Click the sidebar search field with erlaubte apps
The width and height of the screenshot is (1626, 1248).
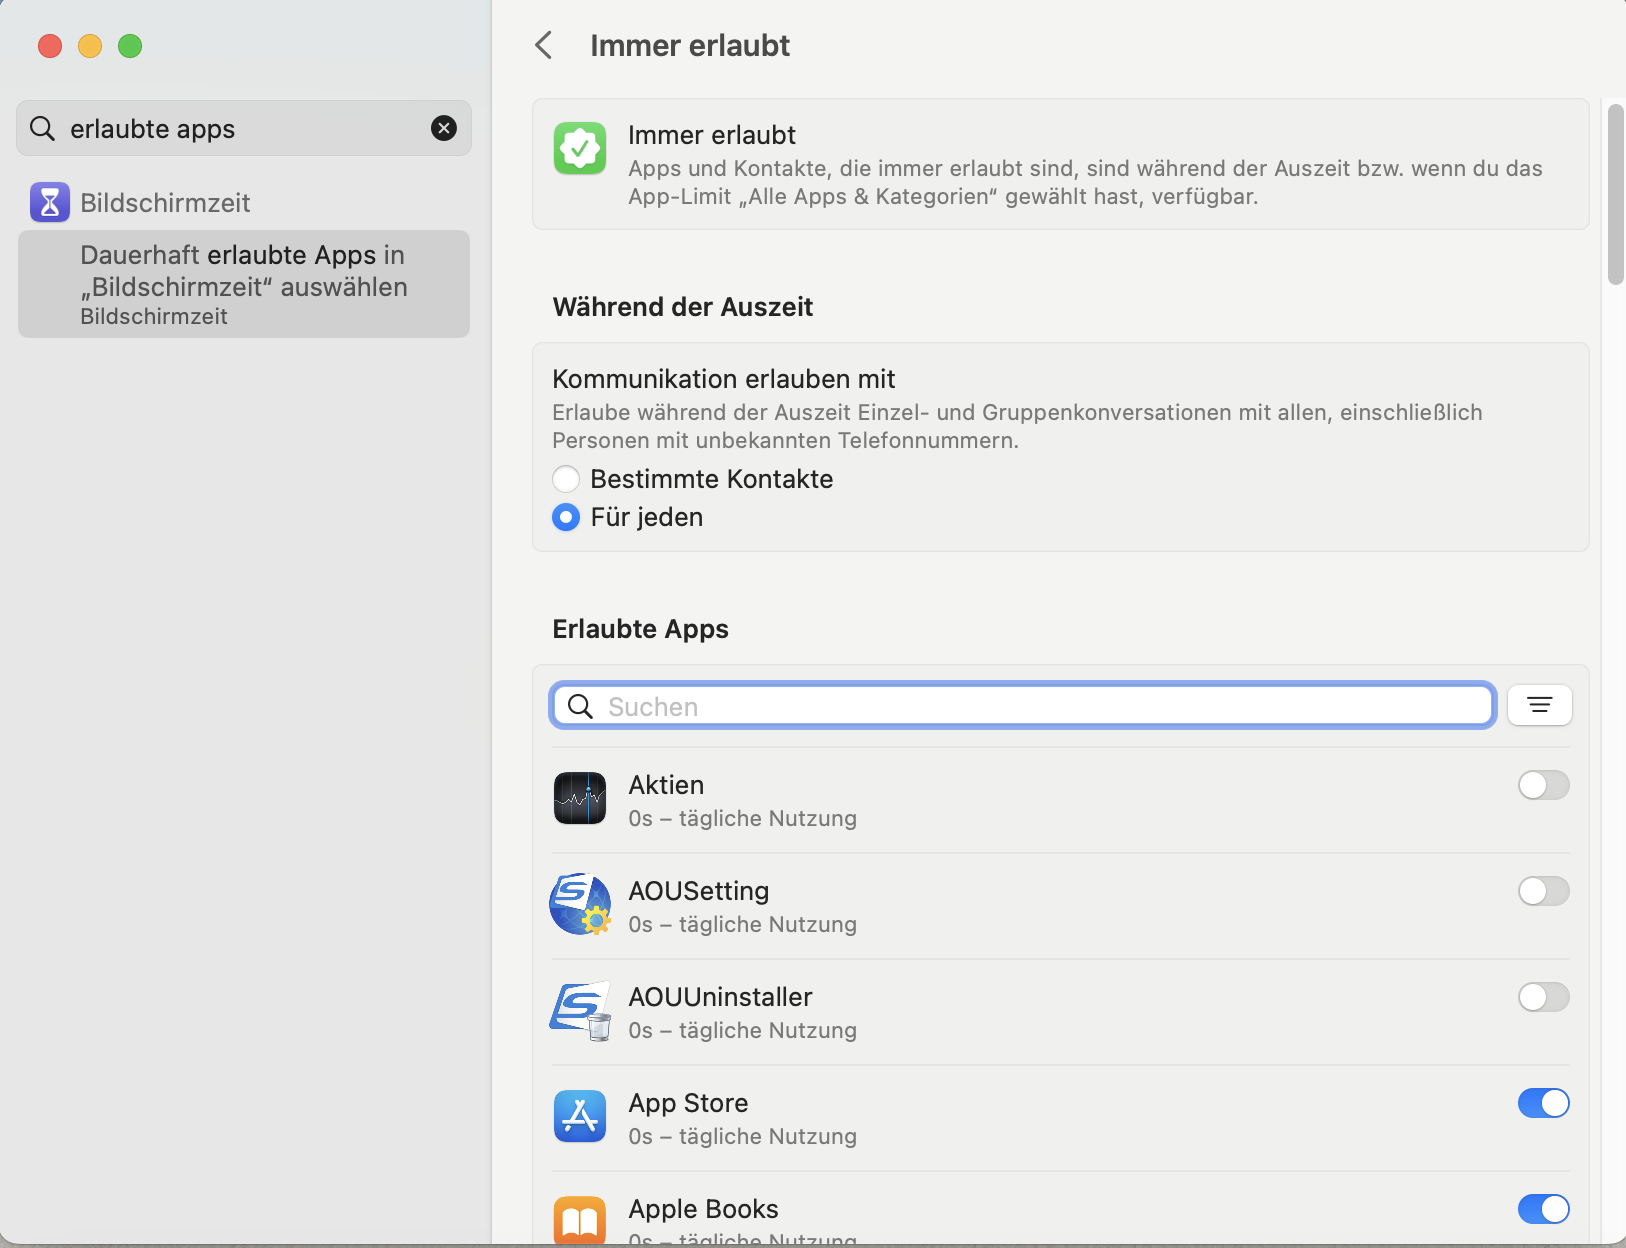(x=240, y=128)
